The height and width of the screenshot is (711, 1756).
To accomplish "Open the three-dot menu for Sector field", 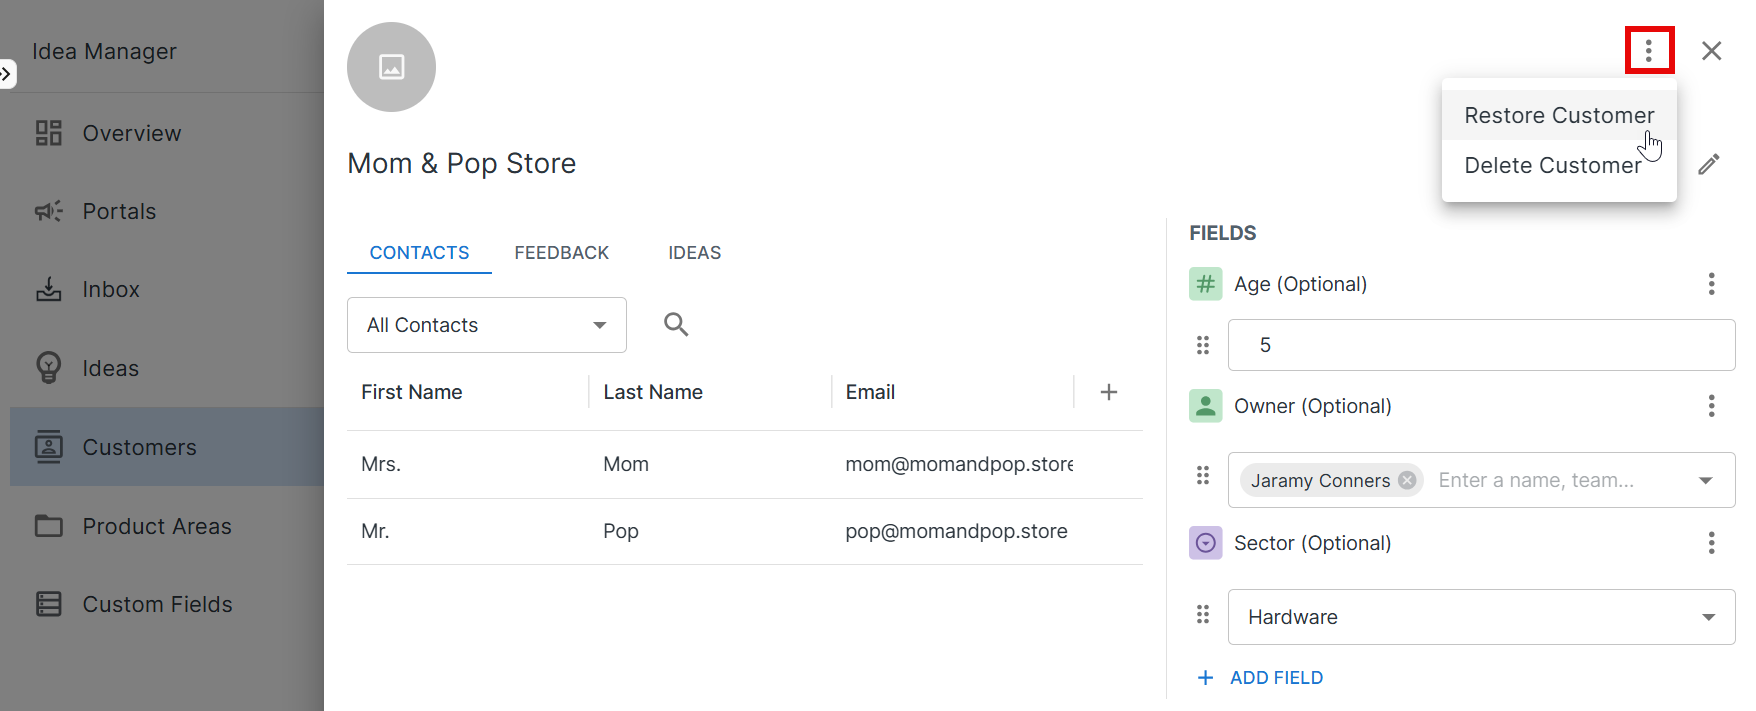I will [x=1711, y=543].
